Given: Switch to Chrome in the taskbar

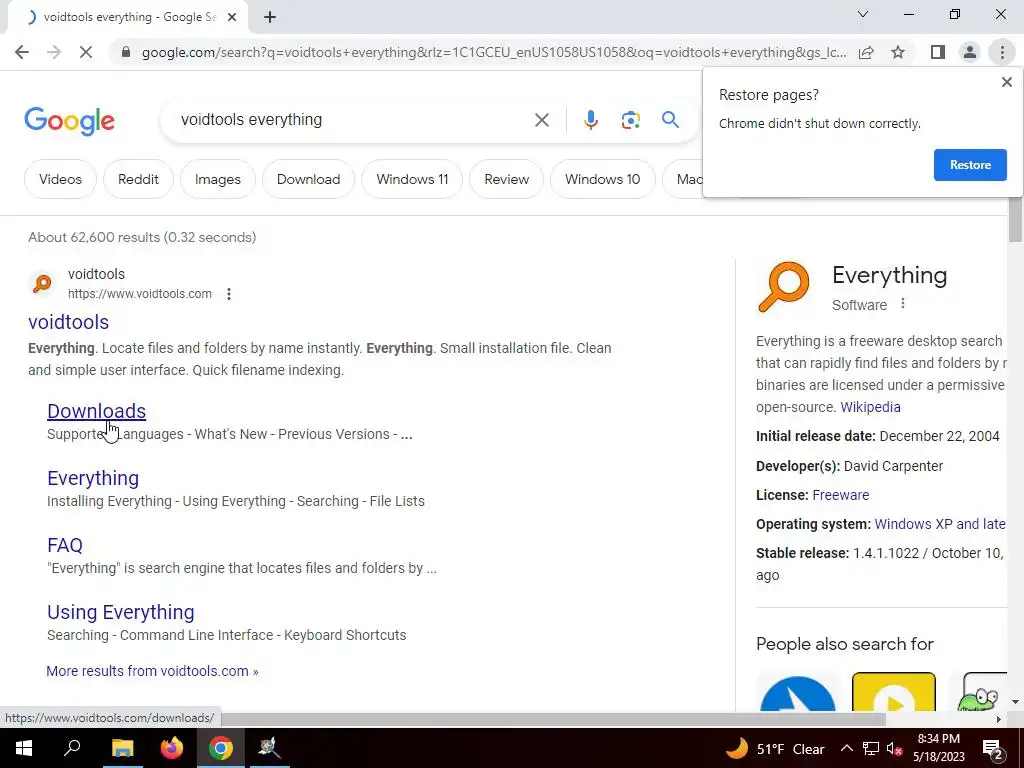Looking at the screenshot, I should [x=221, y=748].
